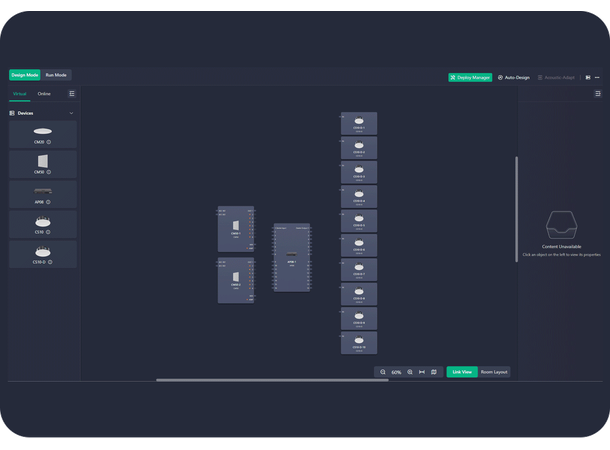
Task: Click the Deploy Manager button
Action: pyautogui.click(x=470, y=77)
